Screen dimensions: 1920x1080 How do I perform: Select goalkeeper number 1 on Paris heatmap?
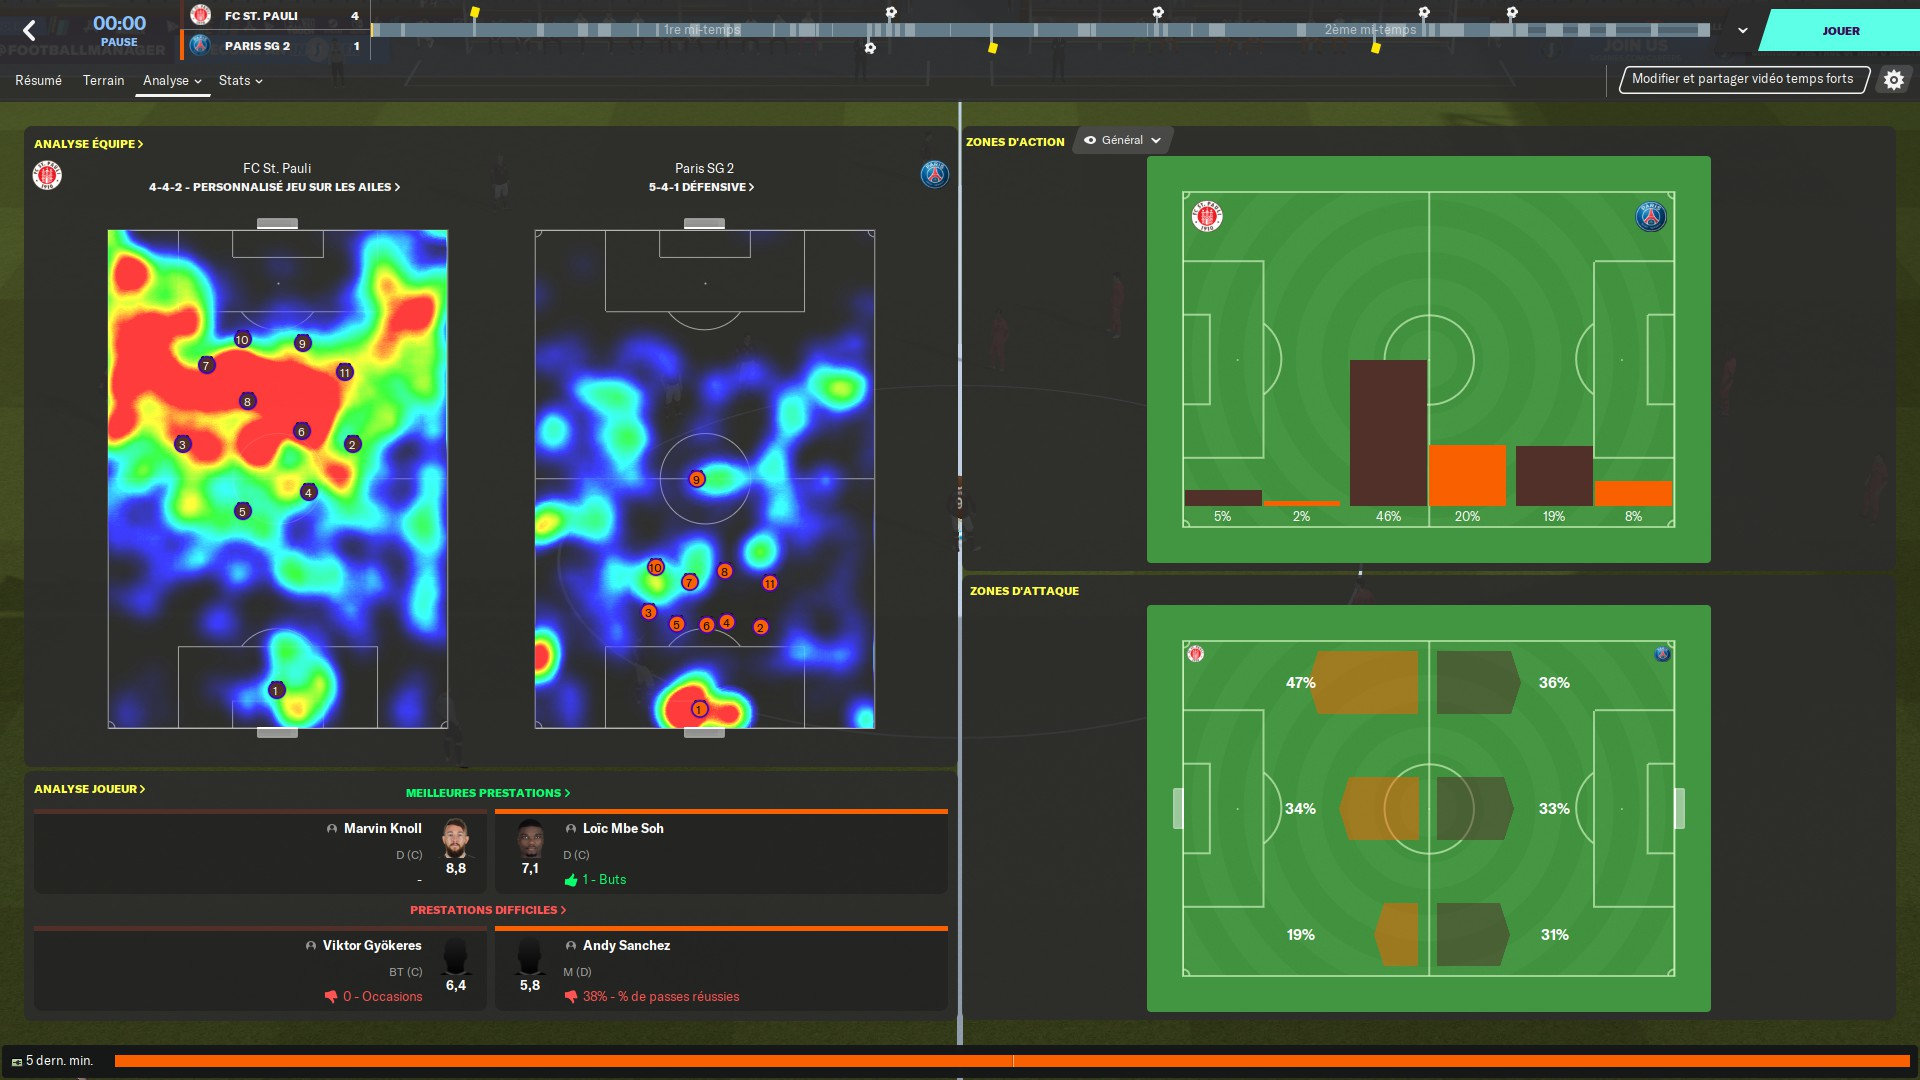coord(699,709)
